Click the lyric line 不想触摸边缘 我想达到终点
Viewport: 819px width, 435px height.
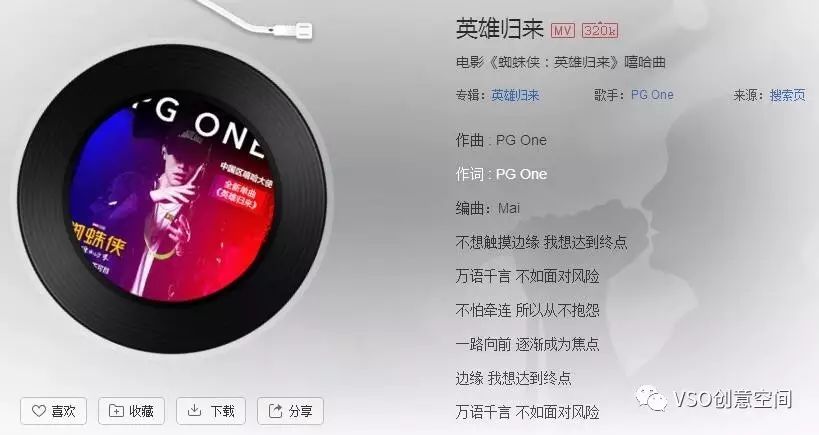click(541, 242)
